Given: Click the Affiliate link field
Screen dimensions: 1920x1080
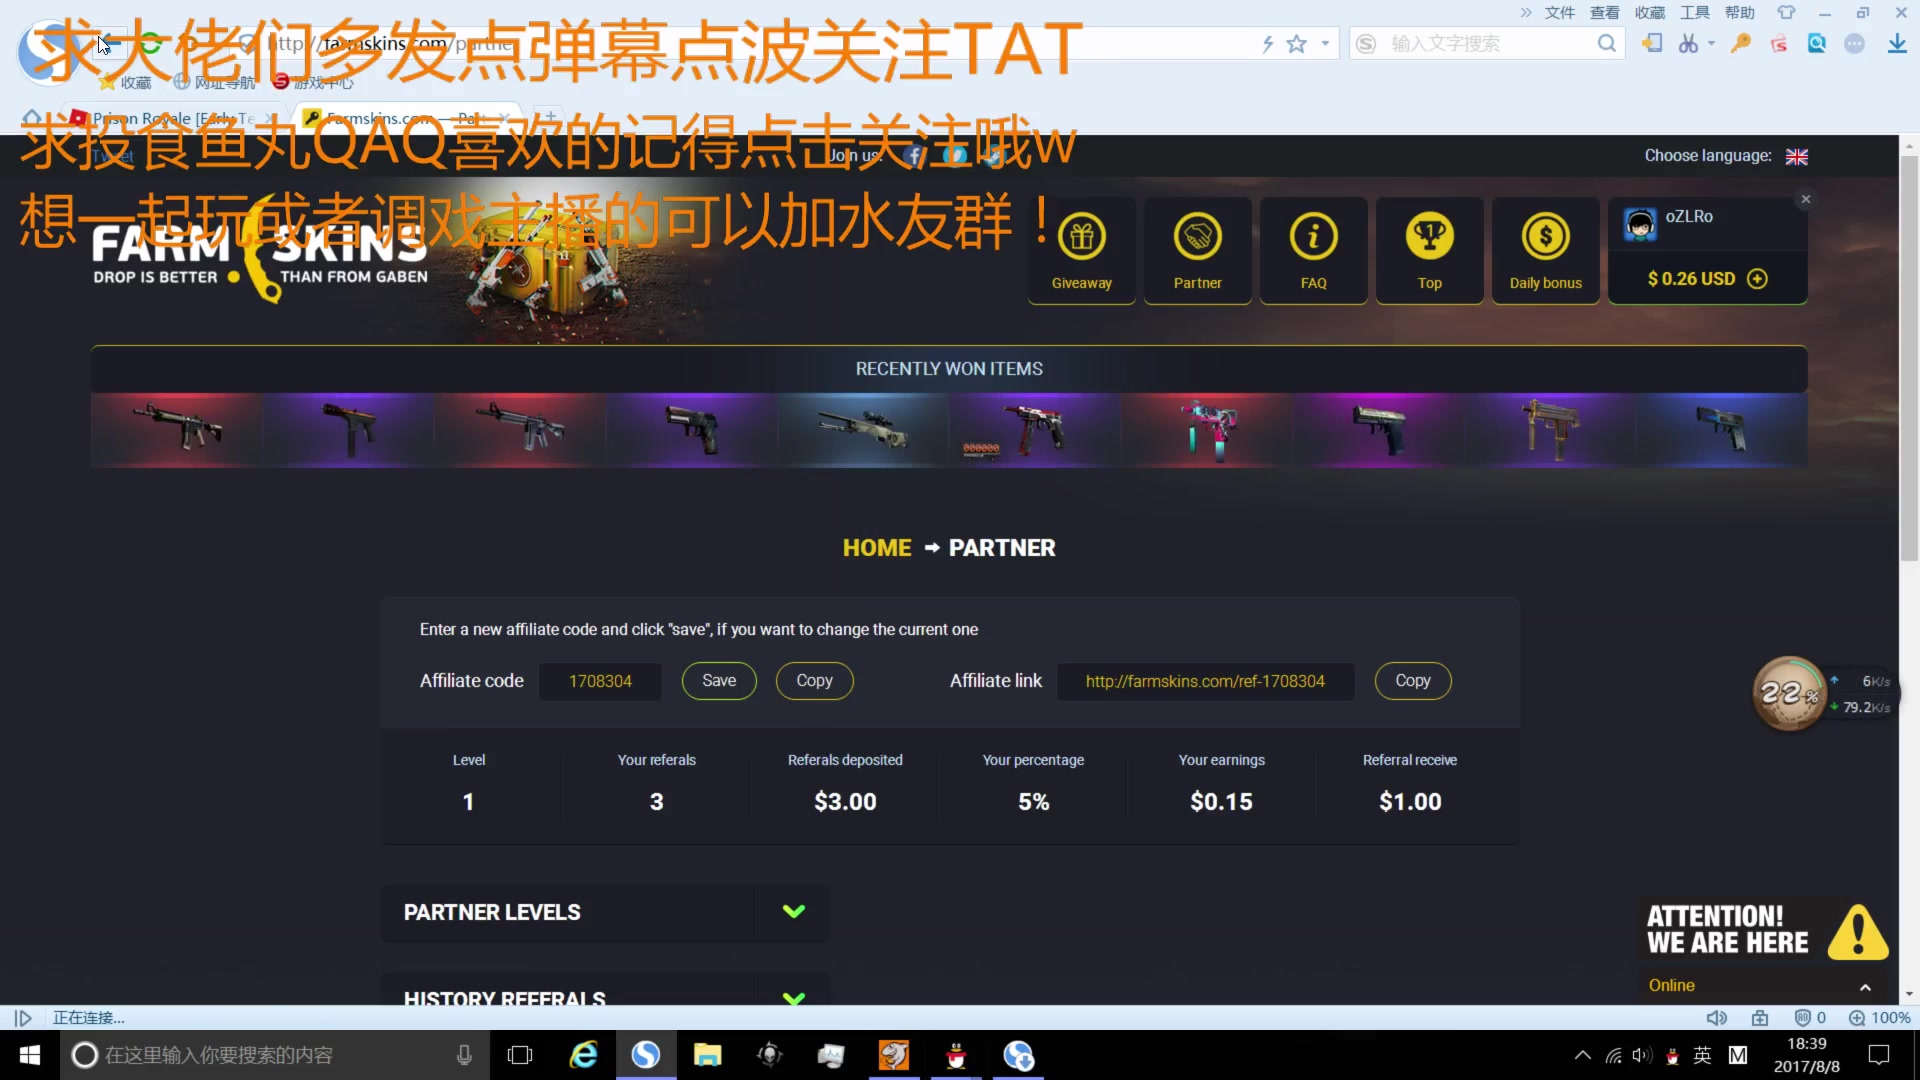Looking at the screenshot, I should coord(1205,681).
